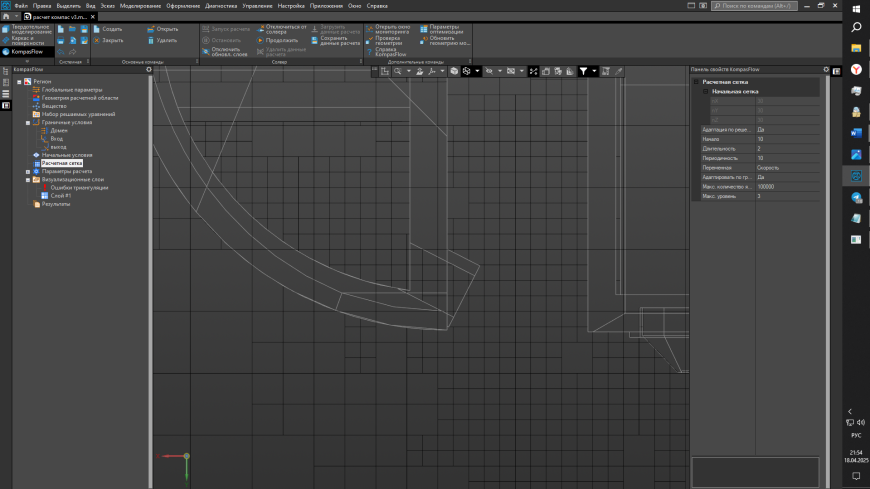The image size is (870, 489).
Task: Select the Ошибки триангуляции layer icon
Action: 46,188
